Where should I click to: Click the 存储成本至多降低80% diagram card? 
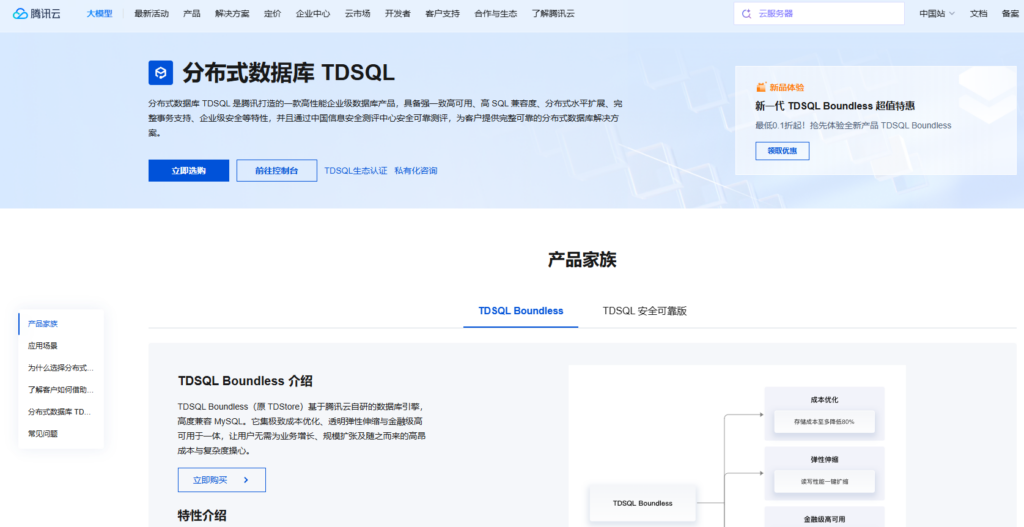tap(824, 422)
